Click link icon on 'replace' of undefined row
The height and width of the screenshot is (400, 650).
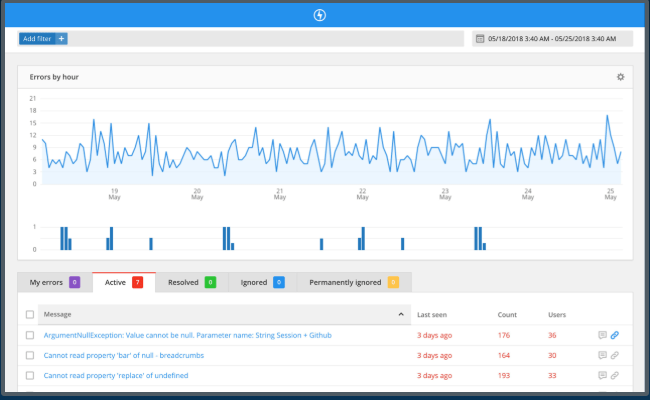point(615,376)
